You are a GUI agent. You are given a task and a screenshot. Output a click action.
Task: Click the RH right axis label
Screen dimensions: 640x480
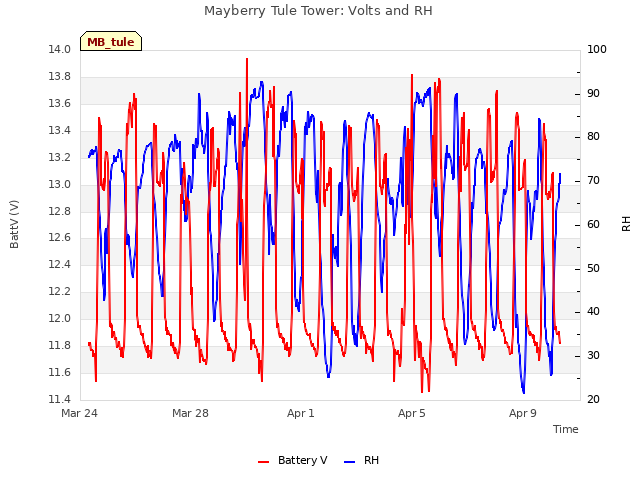[x=626, y=224]
